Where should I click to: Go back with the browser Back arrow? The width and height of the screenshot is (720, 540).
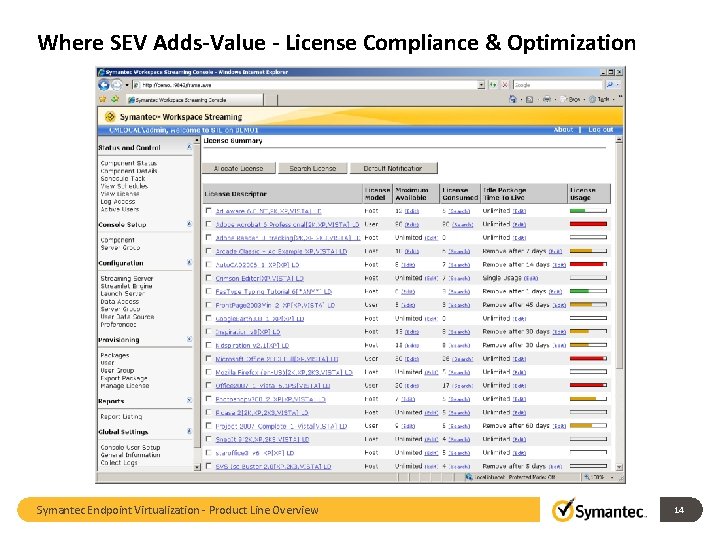click(104, 85)
